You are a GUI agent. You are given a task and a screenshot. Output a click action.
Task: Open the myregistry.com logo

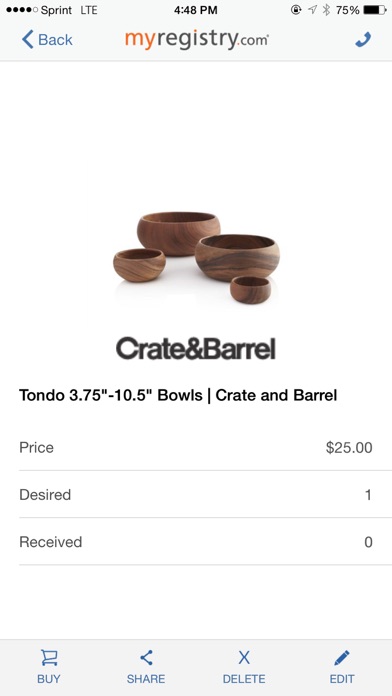click(x=197, y=40)
